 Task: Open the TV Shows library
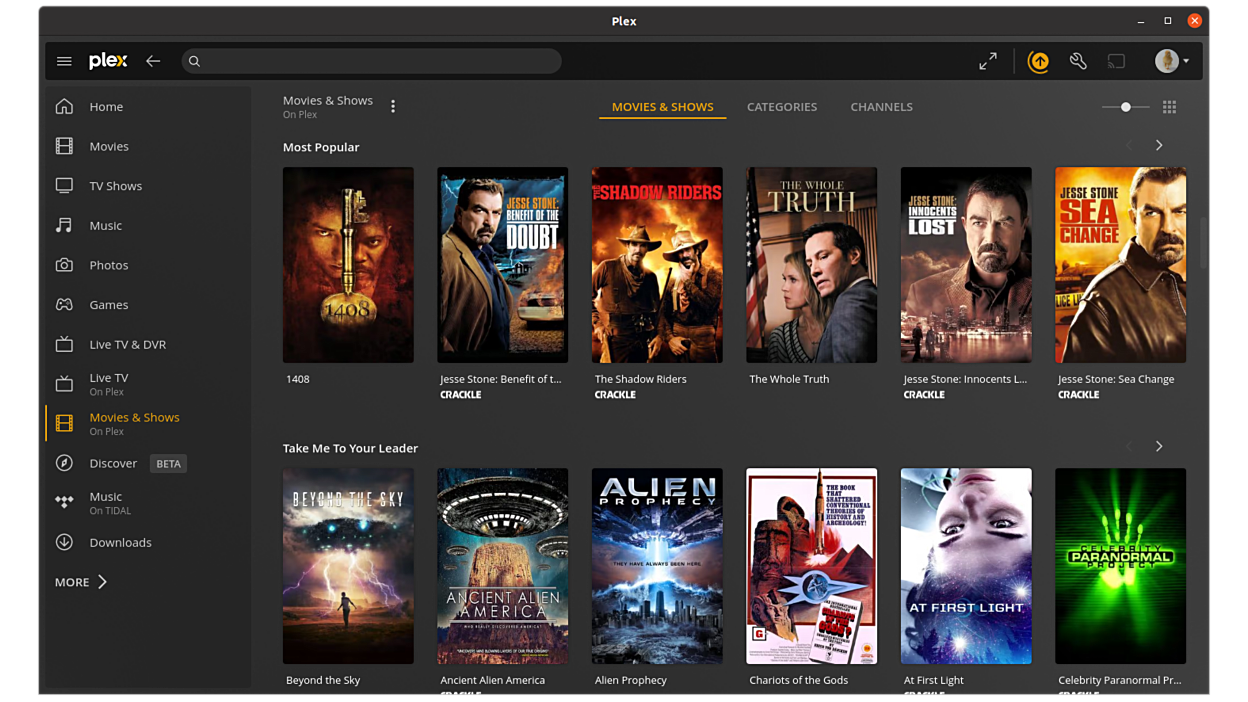coord(113,185)
